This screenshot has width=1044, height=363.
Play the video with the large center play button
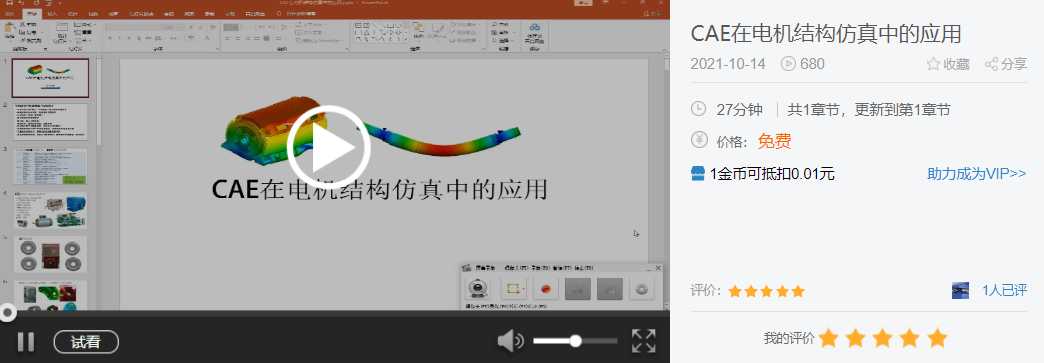tap(328, 147)
